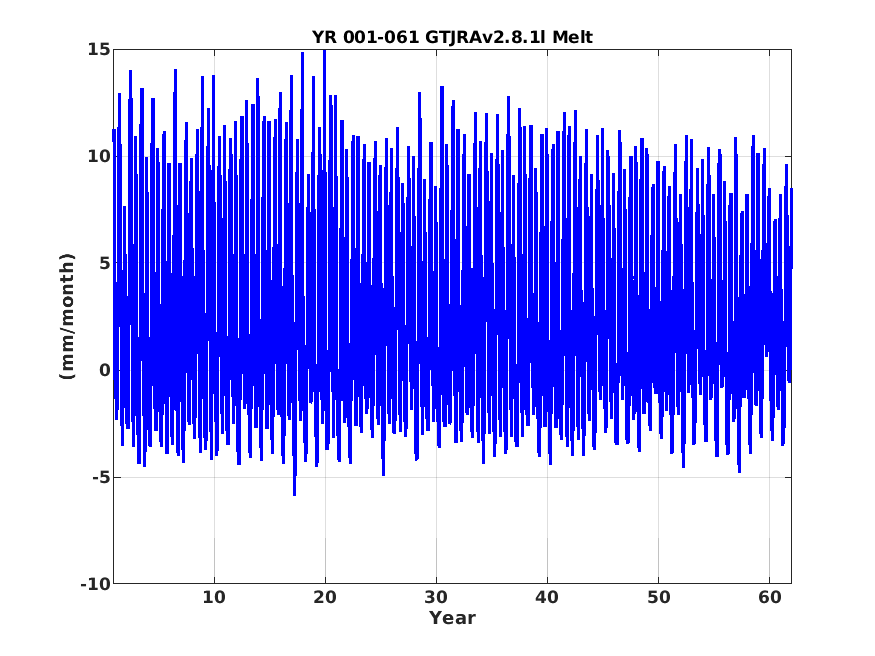
Task: Click x-axis tick label '20'
Action: click(x=325, y=597)
